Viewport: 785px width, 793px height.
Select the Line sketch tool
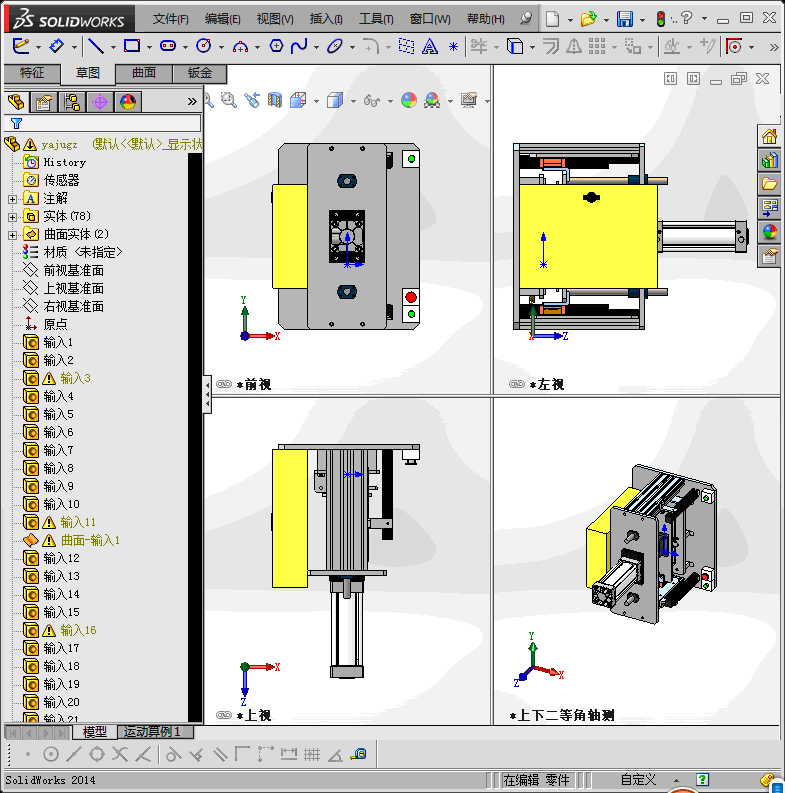pos(96,47)
